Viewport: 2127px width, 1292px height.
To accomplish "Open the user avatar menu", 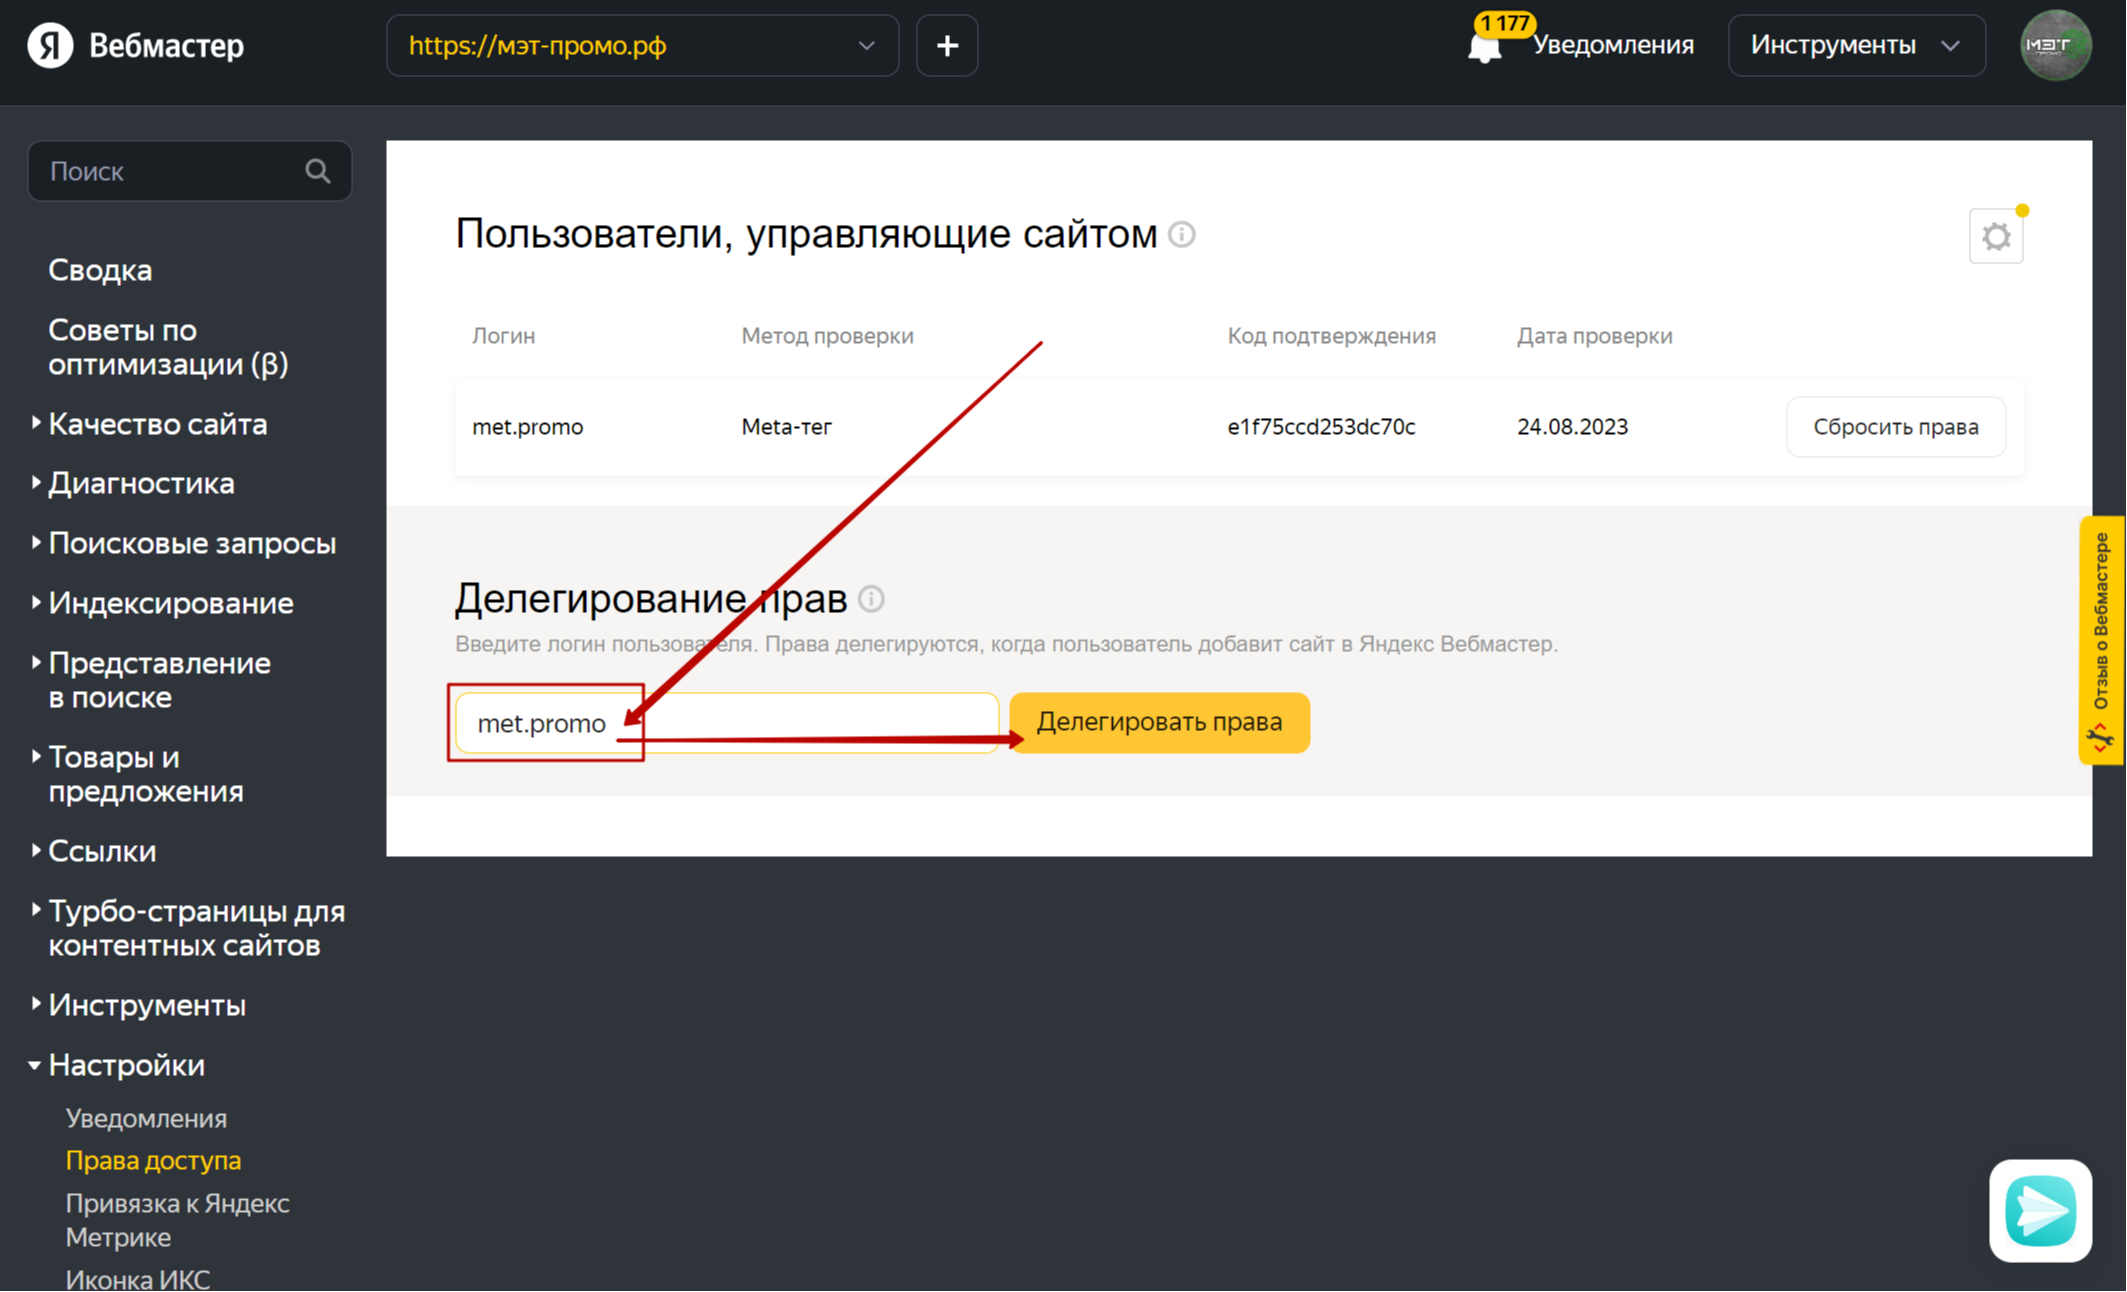I will (2055, 45).
